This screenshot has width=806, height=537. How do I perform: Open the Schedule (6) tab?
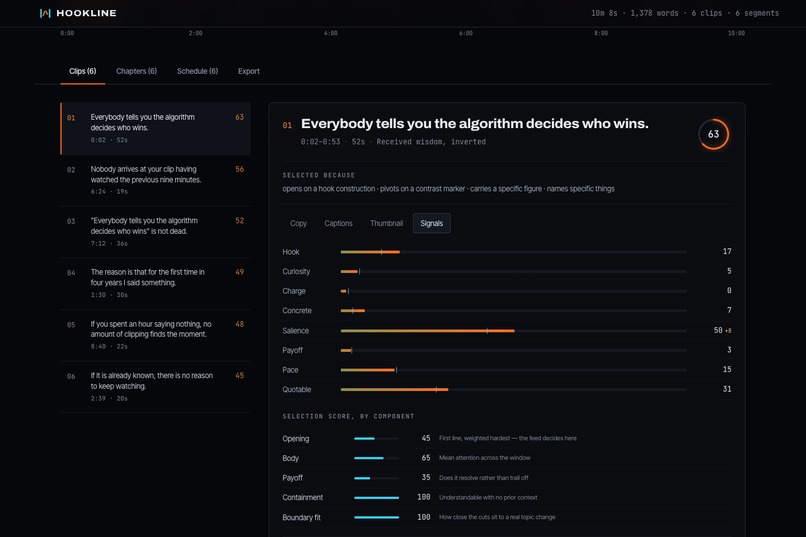[x=197, y=71]
